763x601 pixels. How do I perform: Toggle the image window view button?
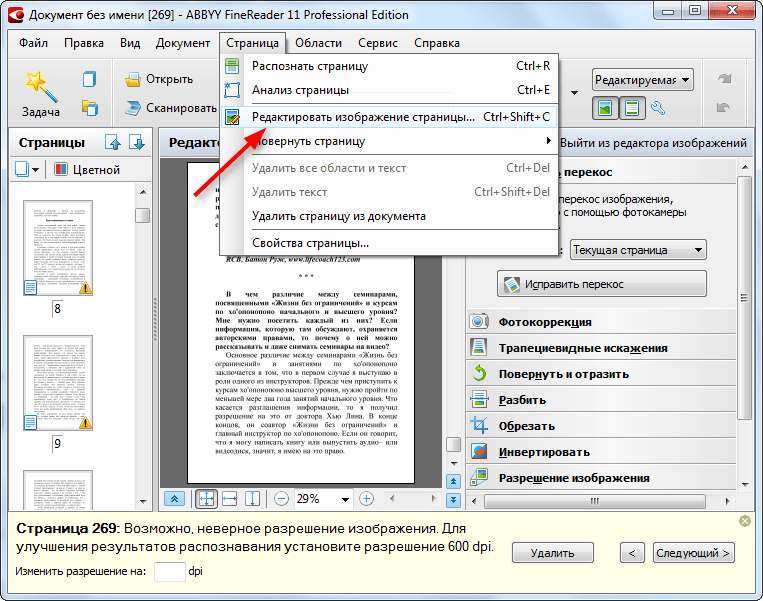point(604,108)
